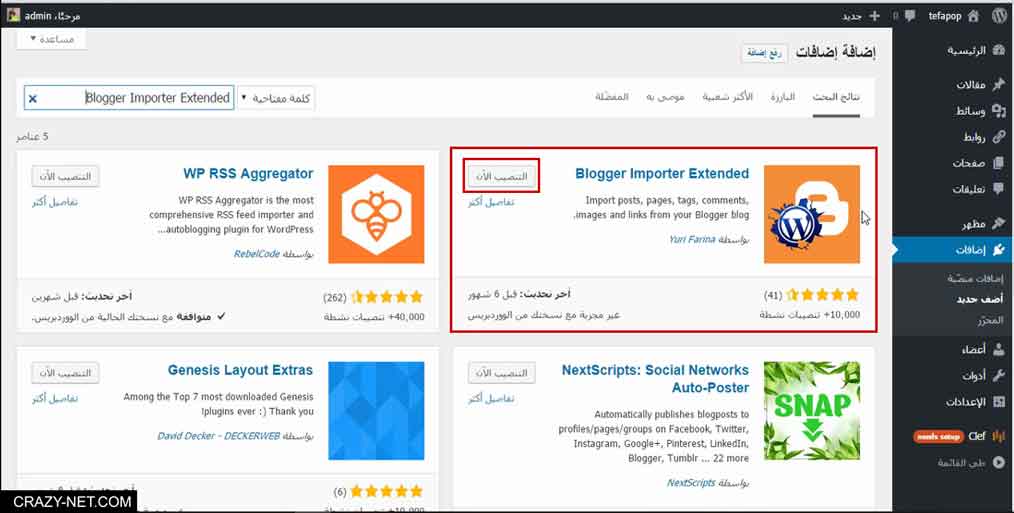Screen dimensions: 1014x513
Task: Open author link RebelCode
Action: pyautogui.click(x=257, y=254)
